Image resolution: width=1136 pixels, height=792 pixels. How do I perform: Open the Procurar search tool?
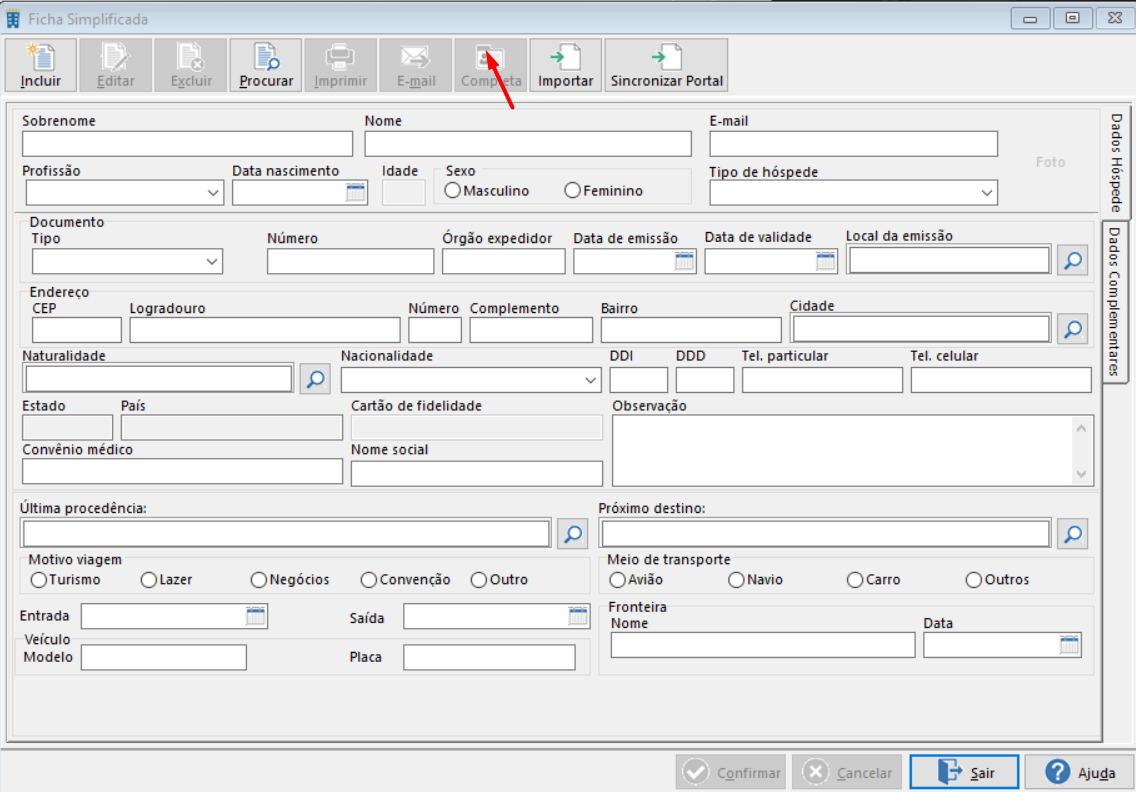tap(266, 65)
